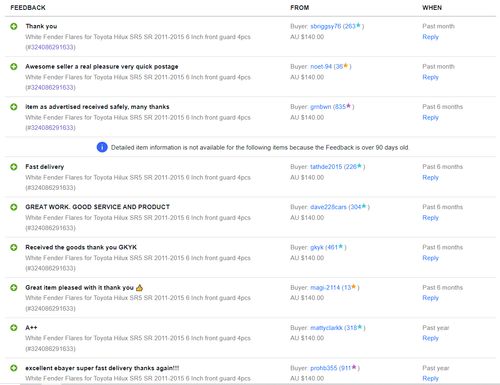Click the star icon next to sbriggsy76

coord(358,25)
